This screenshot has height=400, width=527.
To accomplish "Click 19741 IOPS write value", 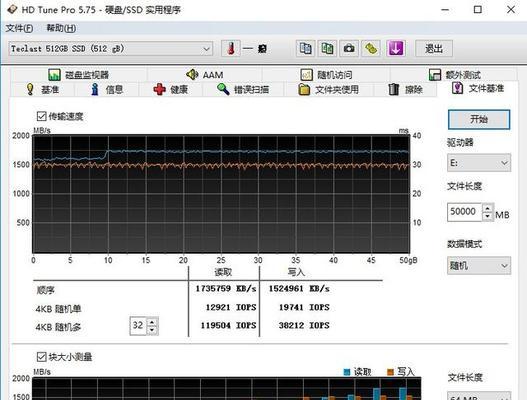I will (304, 307).
